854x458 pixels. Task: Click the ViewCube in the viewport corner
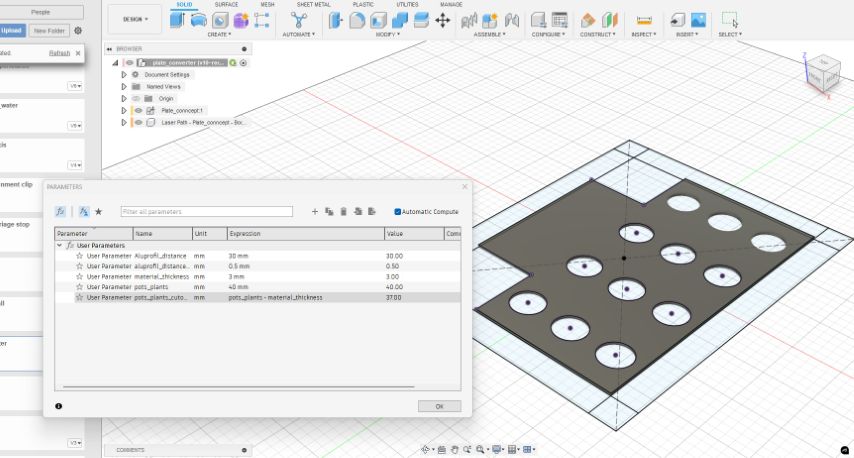coord(822,74)
